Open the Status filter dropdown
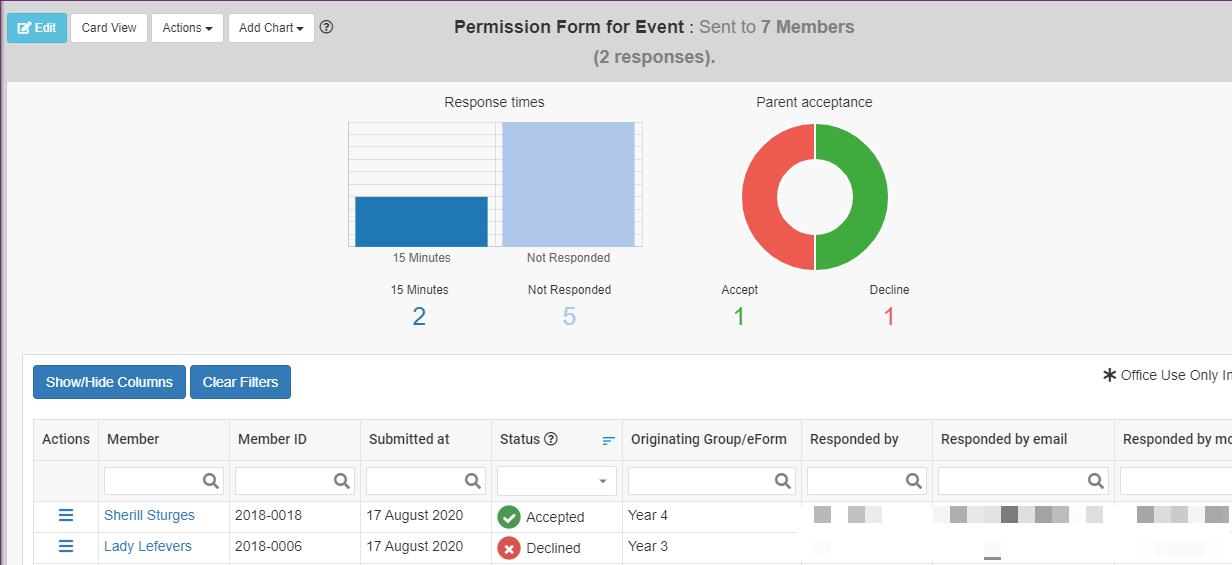Viewport: 1232px width, 565px height. pos(556,481)
